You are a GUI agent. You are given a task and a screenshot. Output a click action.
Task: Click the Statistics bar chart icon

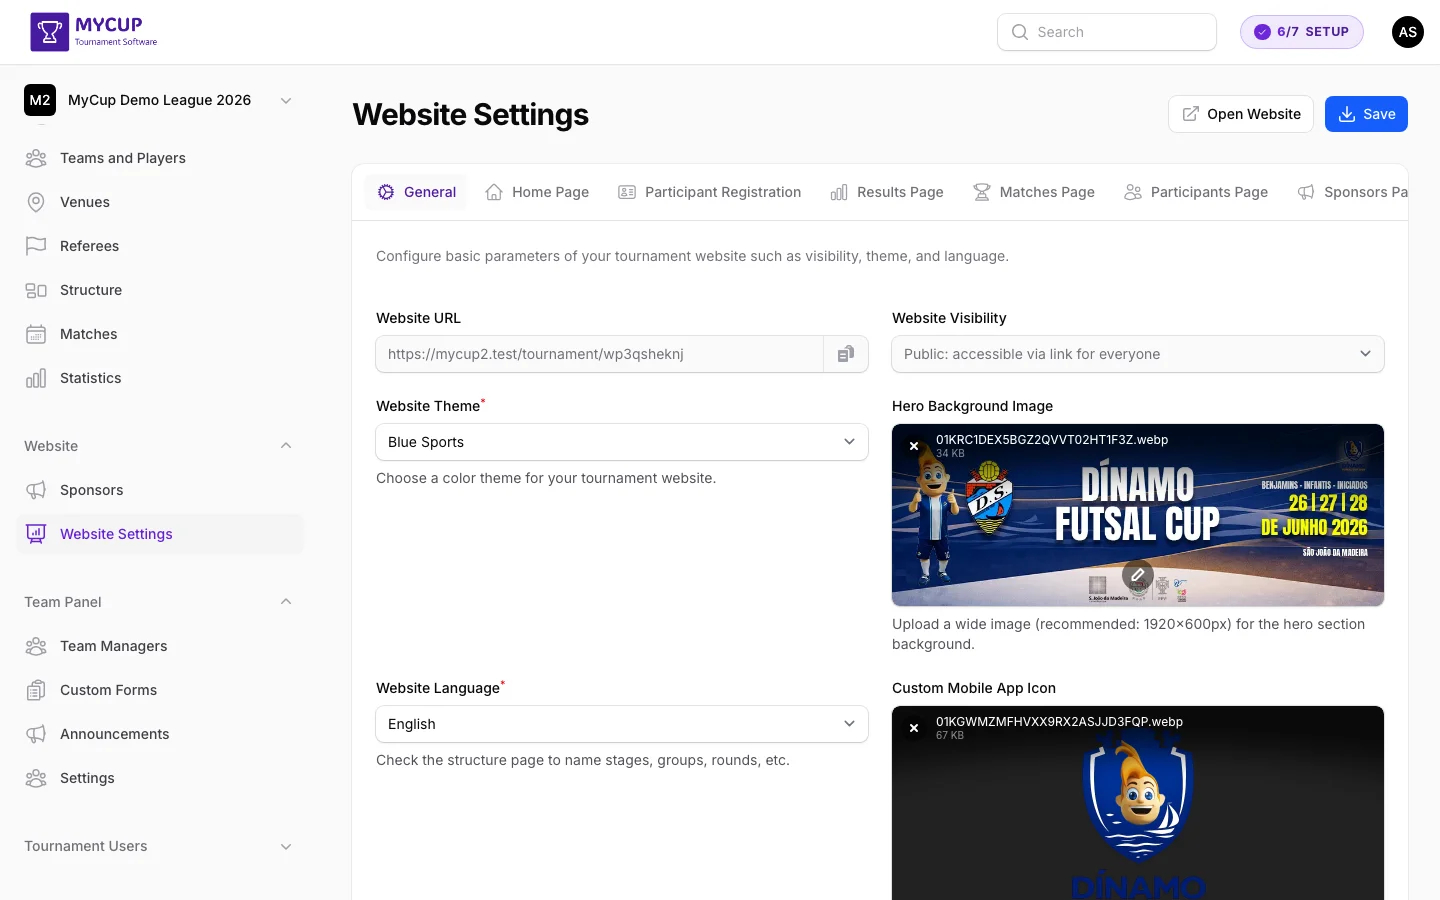[x=36, y=378]
